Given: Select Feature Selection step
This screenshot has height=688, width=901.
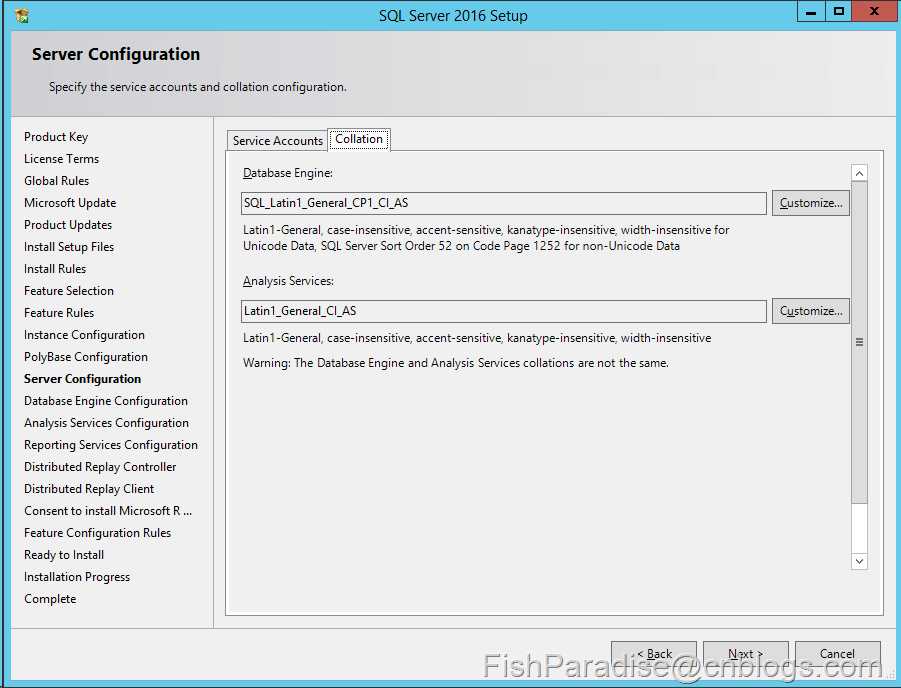Looking at the screenshot, I should (69, 291).
